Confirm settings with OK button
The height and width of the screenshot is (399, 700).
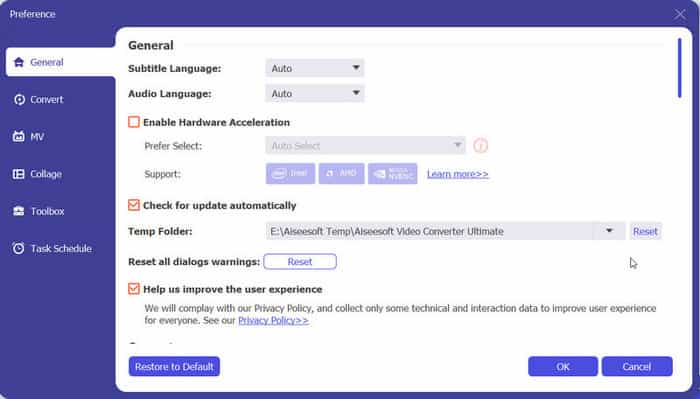[x=562, y=366]
